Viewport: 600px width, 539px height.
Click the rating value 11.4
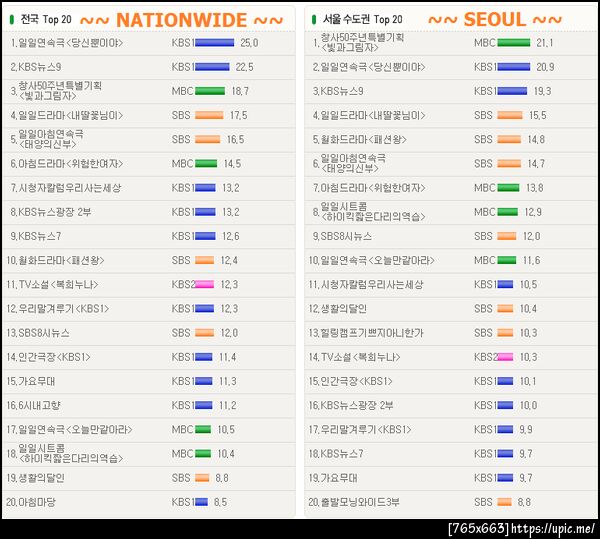pos(228,357)
